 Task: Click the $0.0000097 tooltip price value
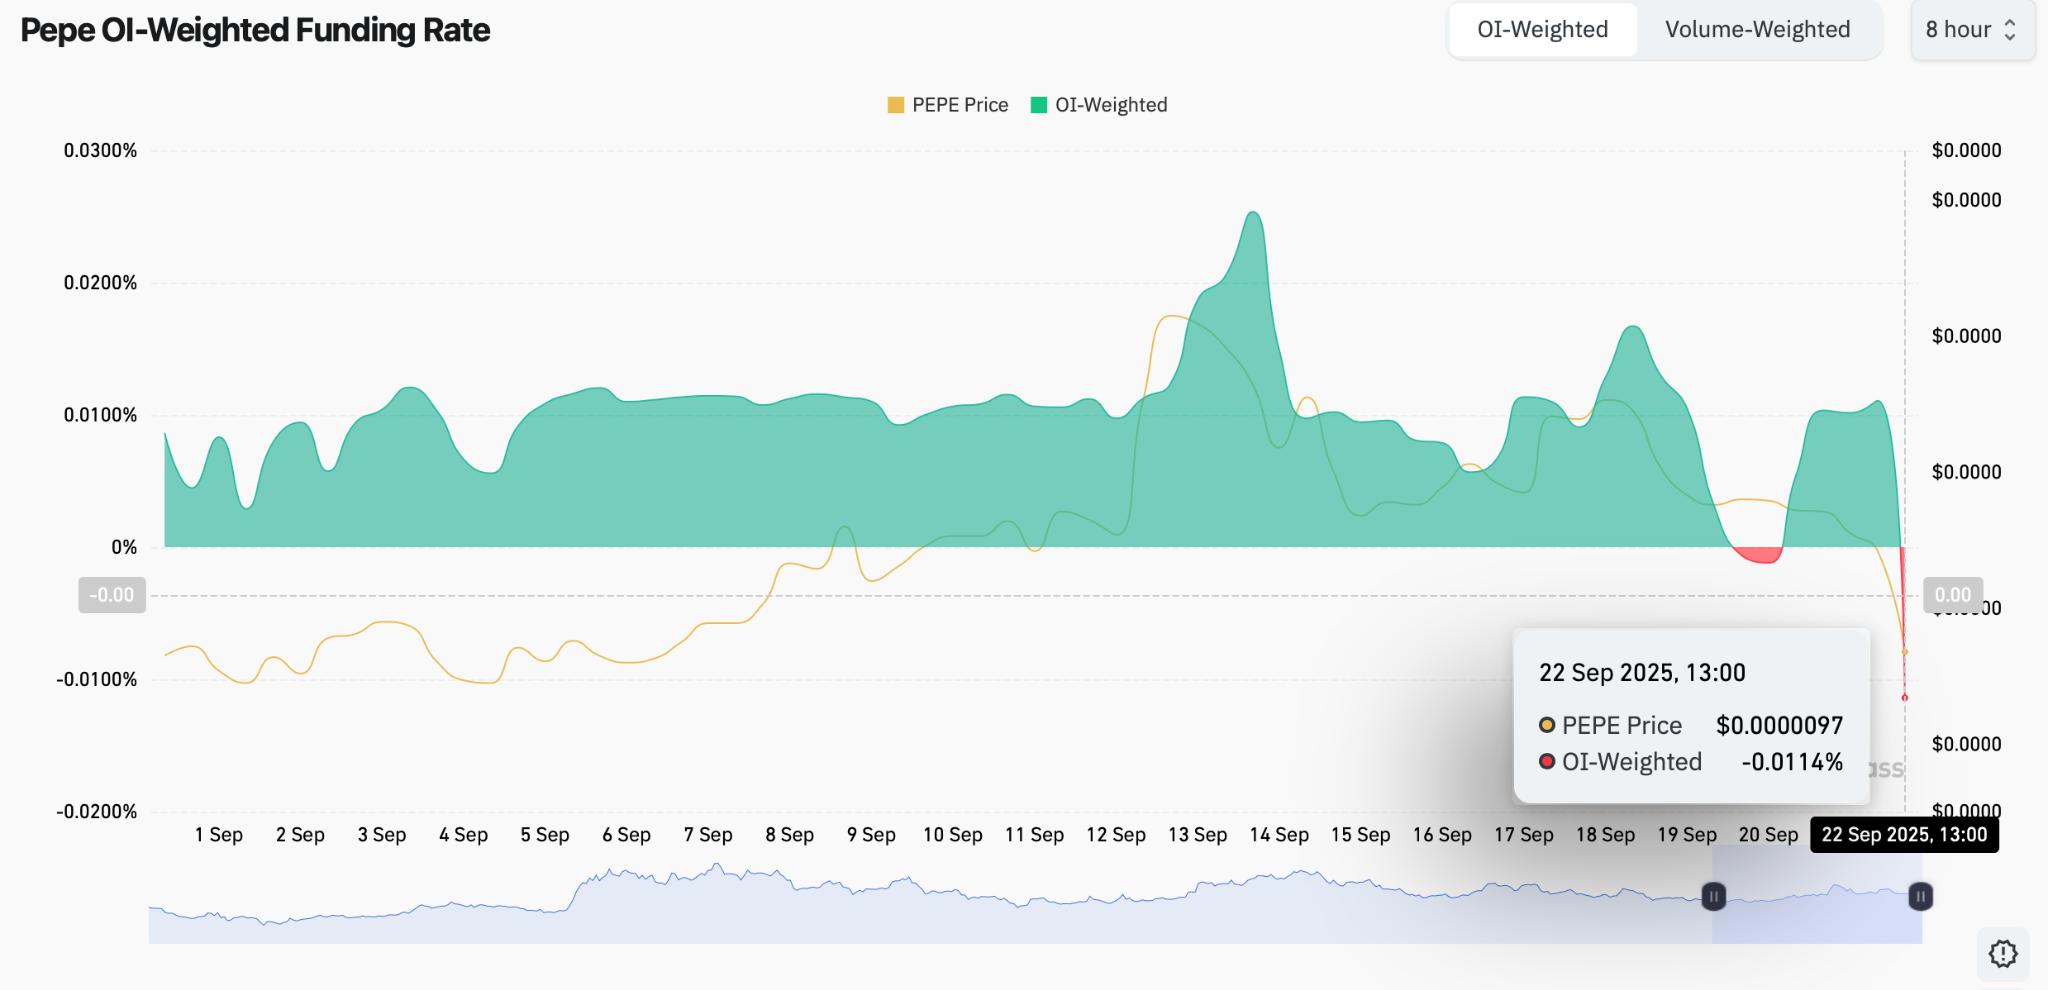(x=1779, y=725)
